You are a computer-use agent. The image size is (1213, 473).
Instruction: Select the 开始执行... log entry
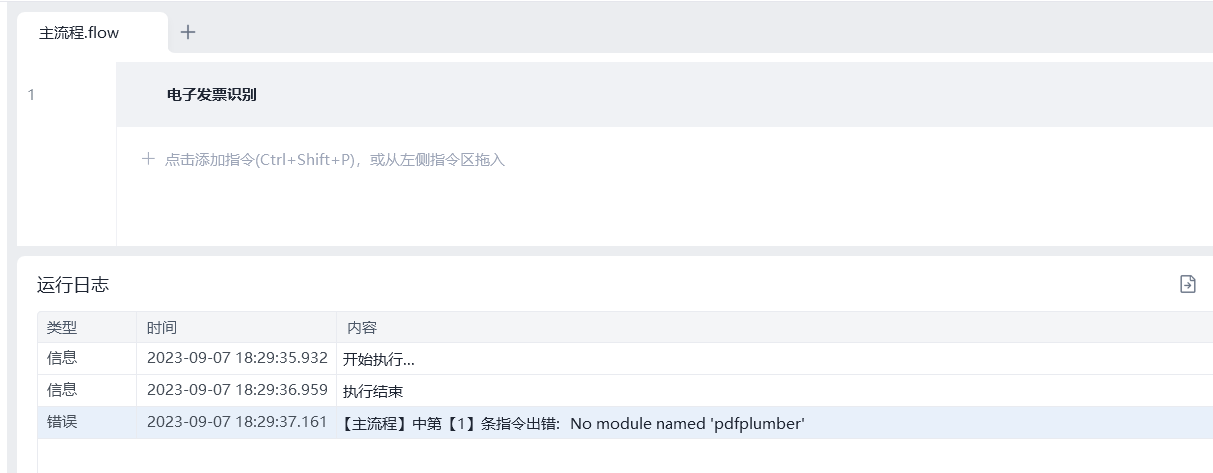[378, 359]
